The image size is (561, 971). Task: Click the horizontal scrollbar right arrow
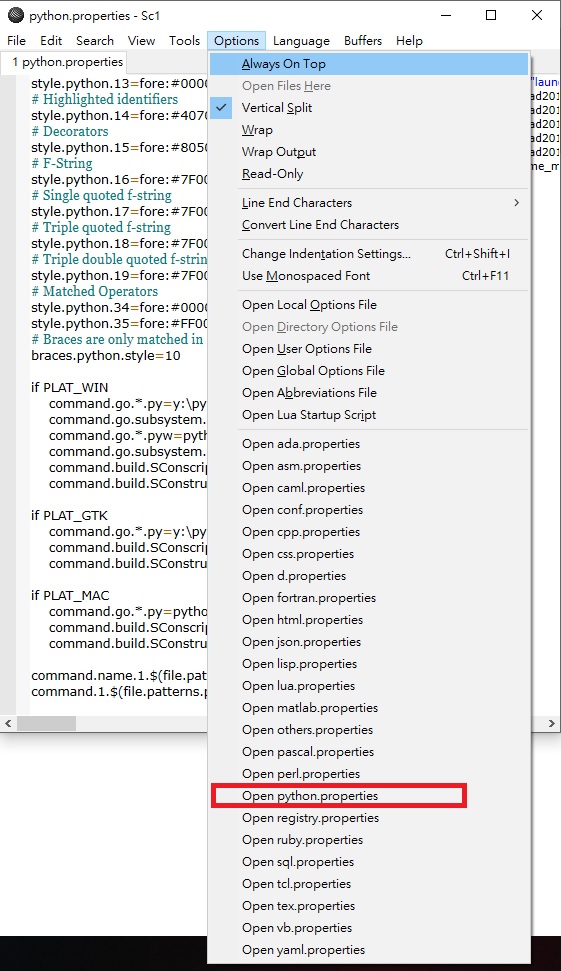click(551, 723)
